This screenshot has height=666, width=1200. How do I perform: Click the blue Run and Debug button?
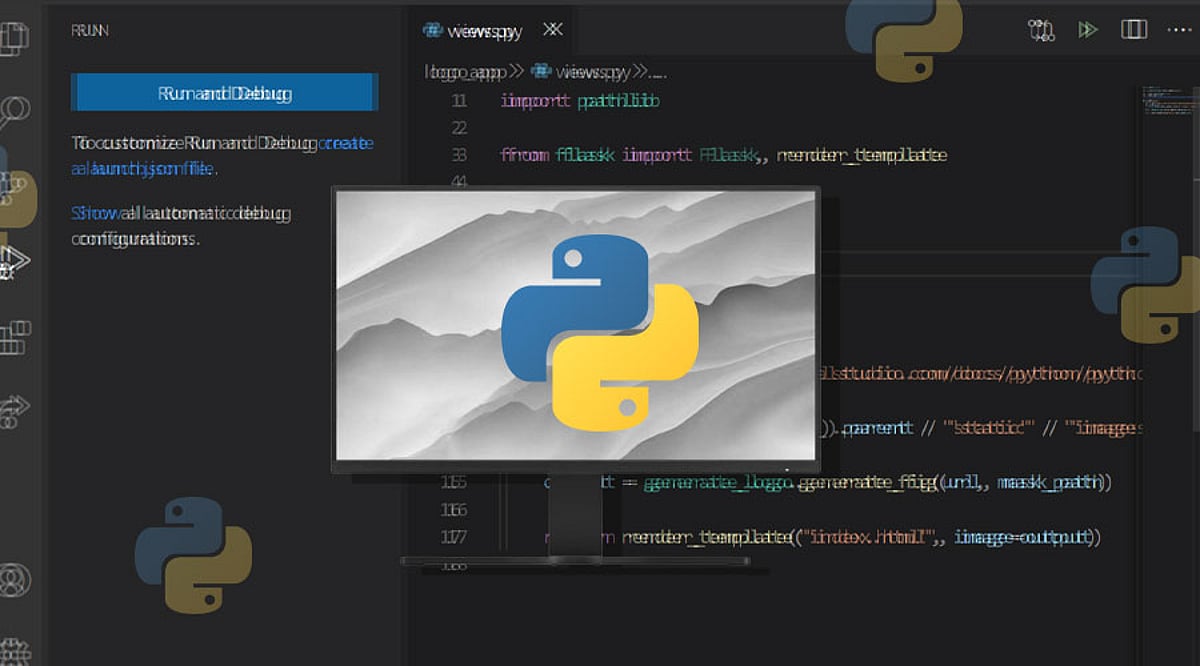click(x=223, y=92)
